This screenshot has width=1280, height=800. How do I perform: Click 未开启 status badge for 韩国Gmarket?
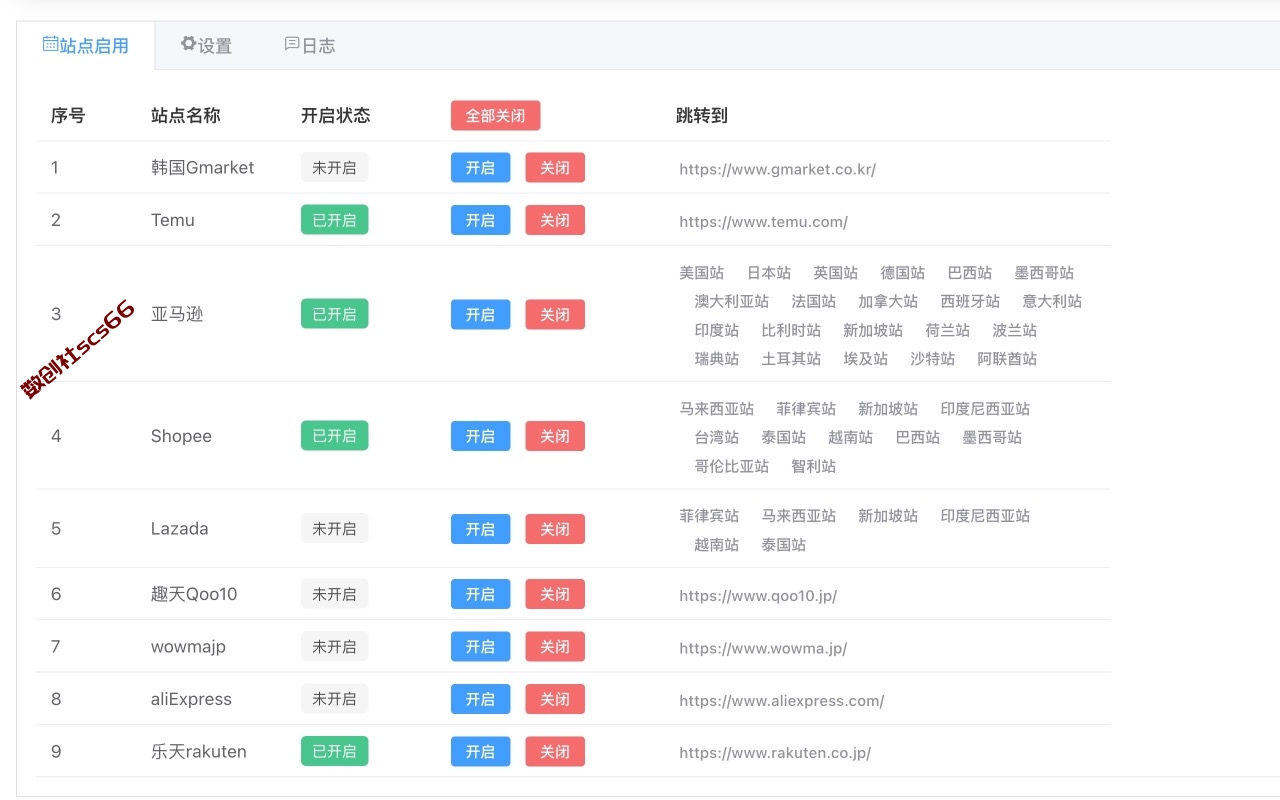pos(334,168)
